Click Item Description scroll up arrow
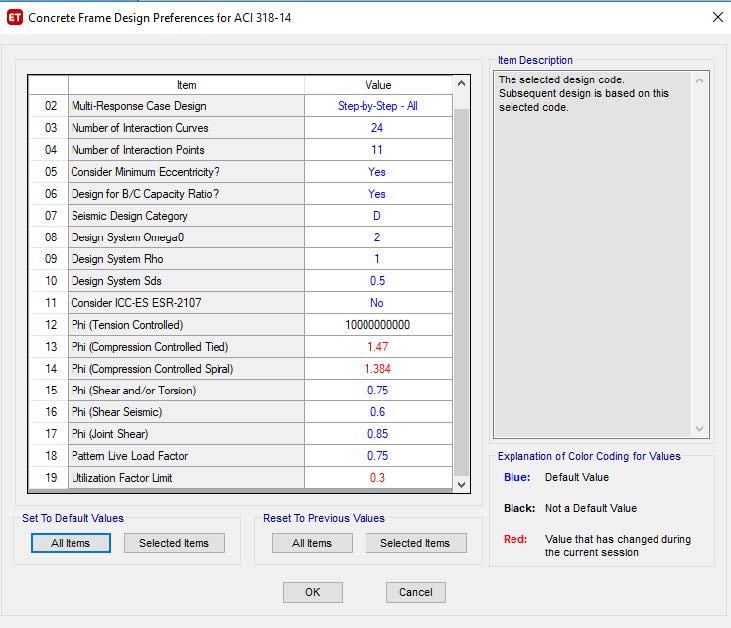 click(x=699, y=82)
